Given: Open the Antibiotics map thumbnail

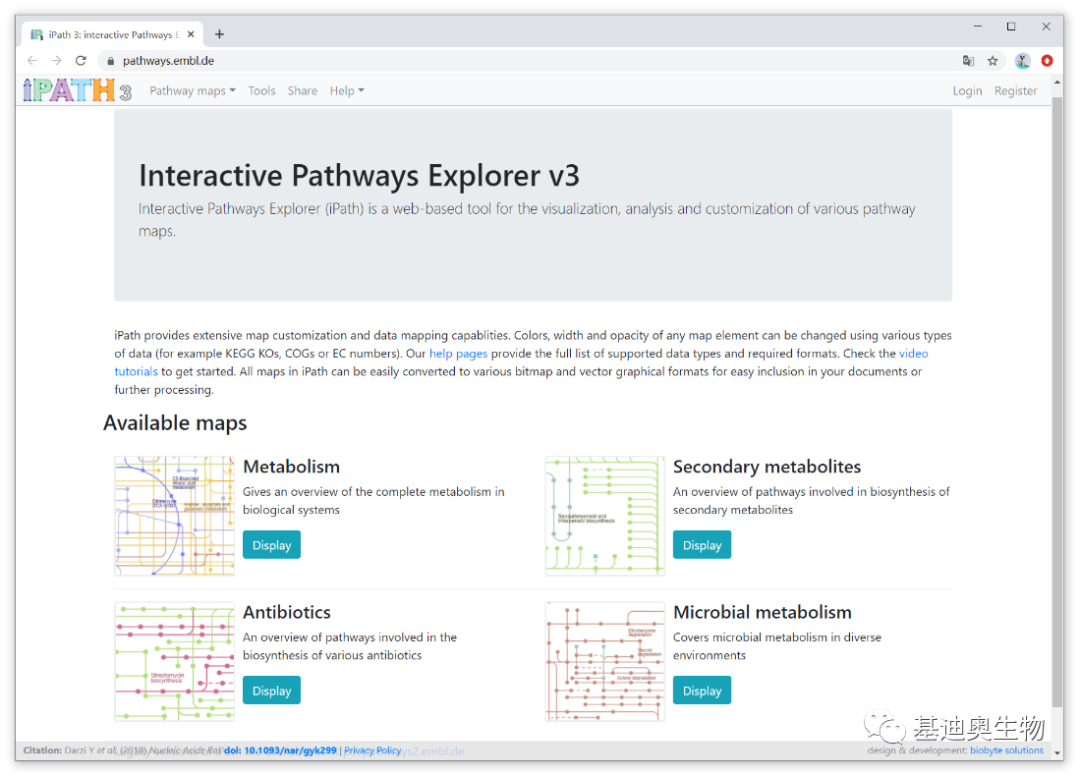Looking at the screenshot, I should [x=175, y=661].
